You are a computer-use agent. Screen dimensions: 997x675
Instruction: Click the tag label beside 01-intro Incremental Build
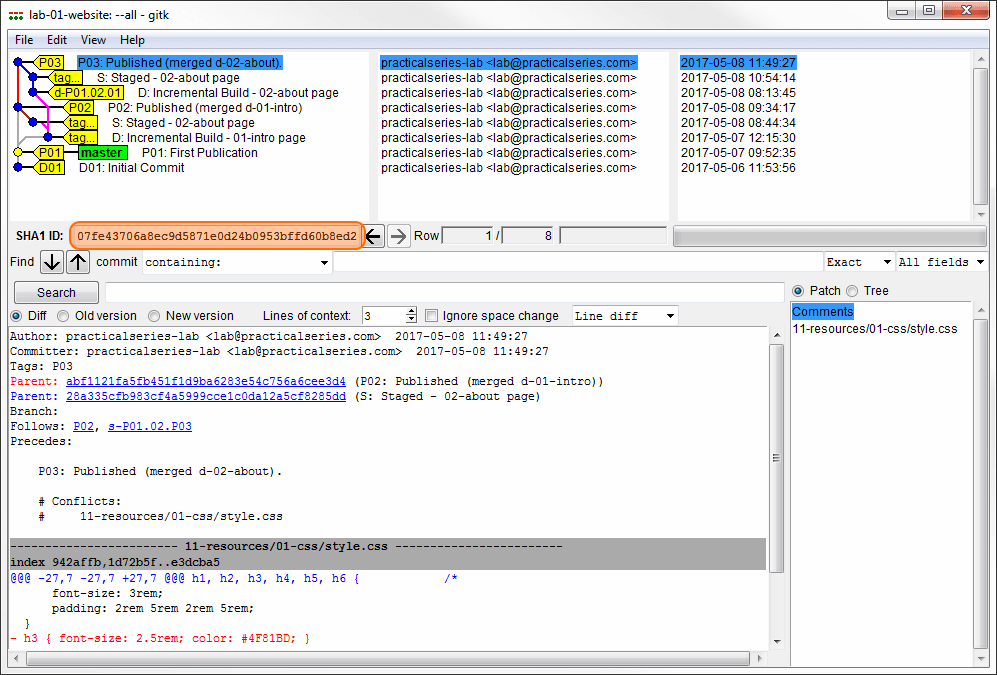pos(81,138)
